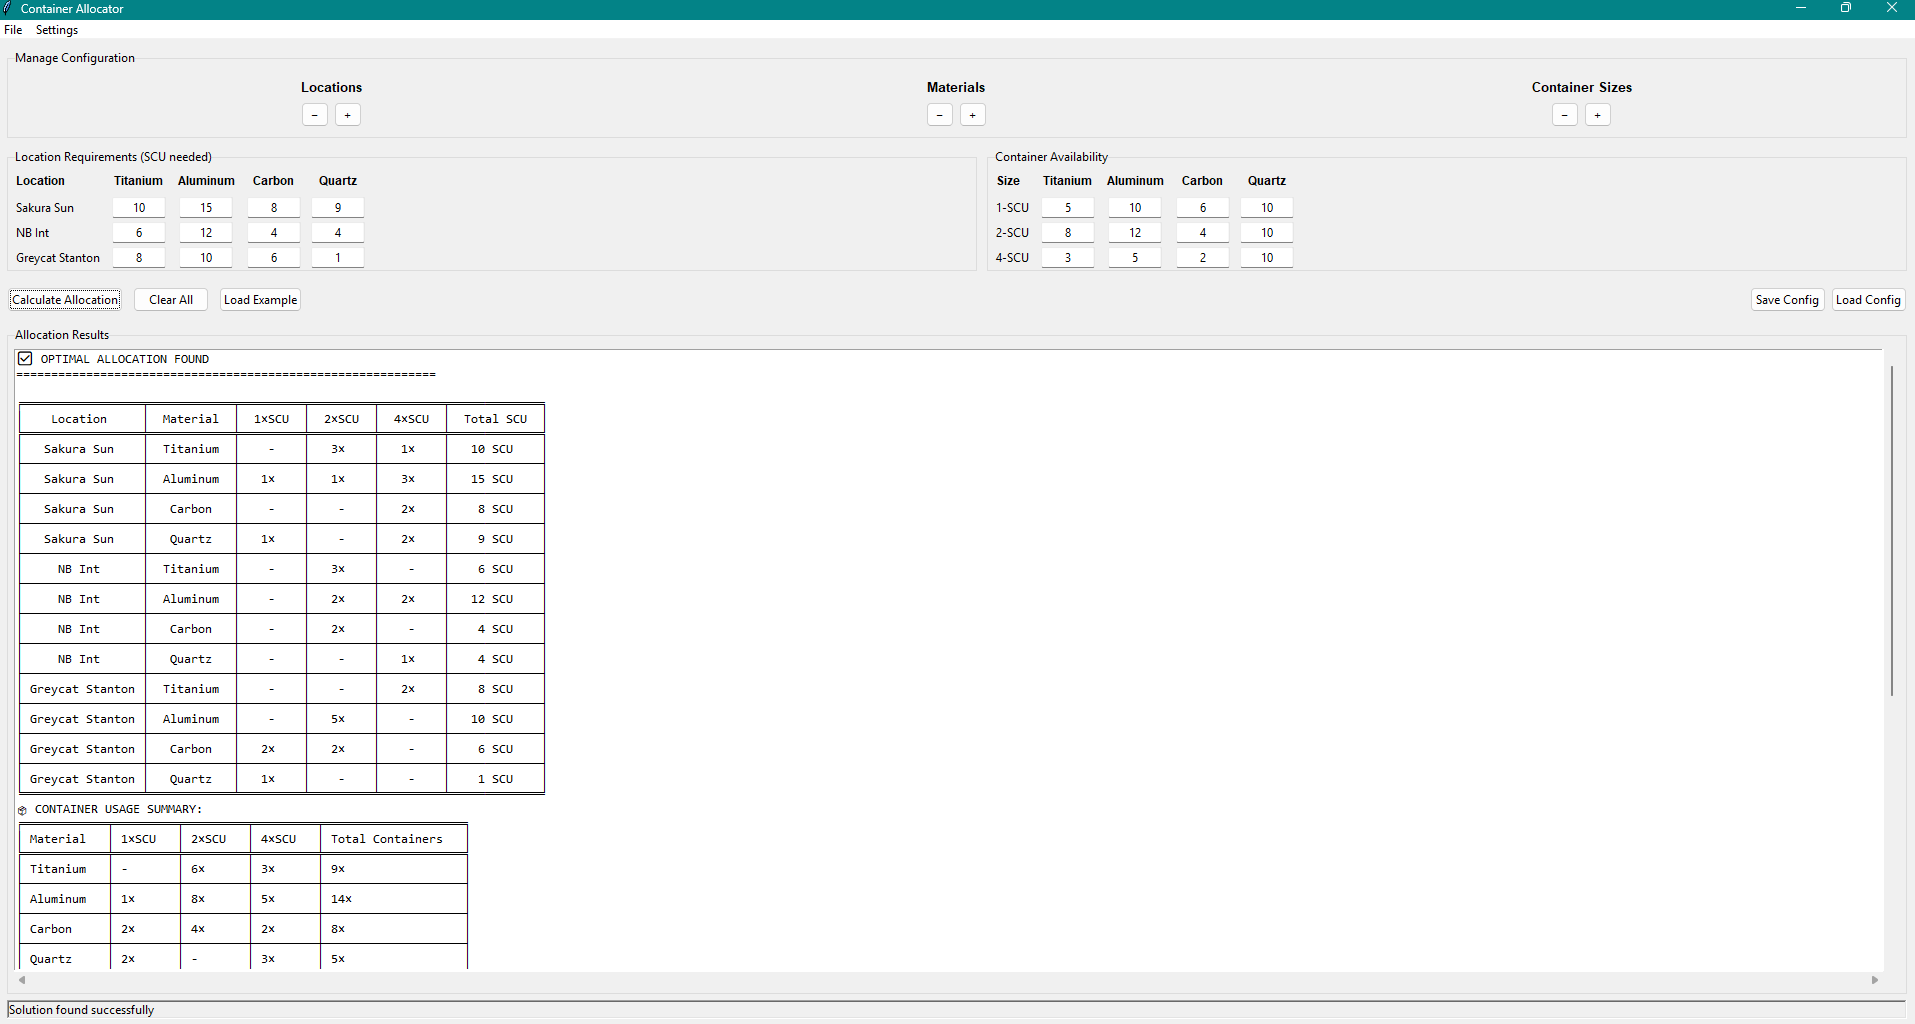The width and height of the screenshot is (1915, 1024).
Task: Click the horizontal scrollbar left arrow
Action: pyautogui.click(x=22, y=980)
